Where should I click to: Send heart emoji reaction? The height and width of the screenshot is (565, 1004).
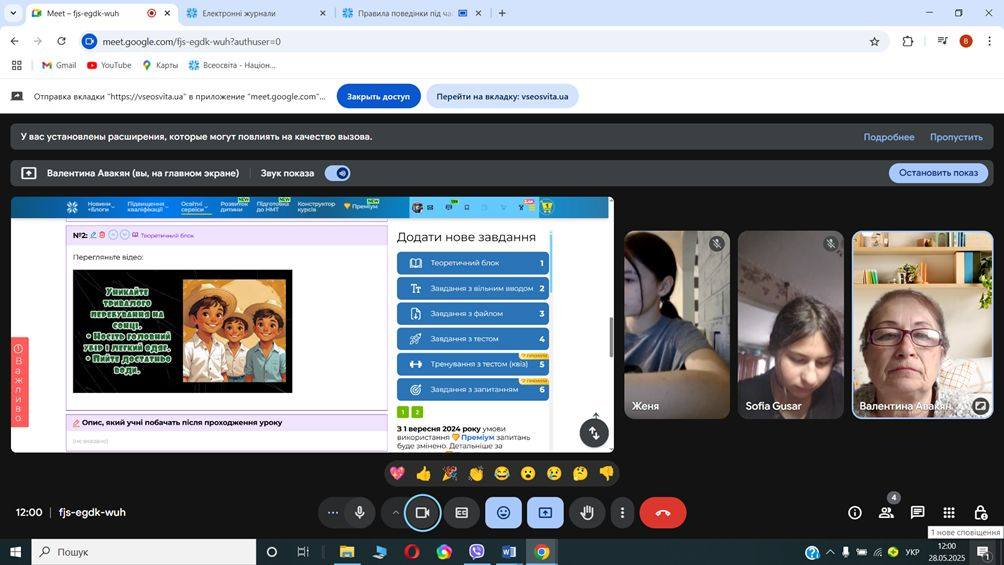pyautogui.click(x=397, y=473)
